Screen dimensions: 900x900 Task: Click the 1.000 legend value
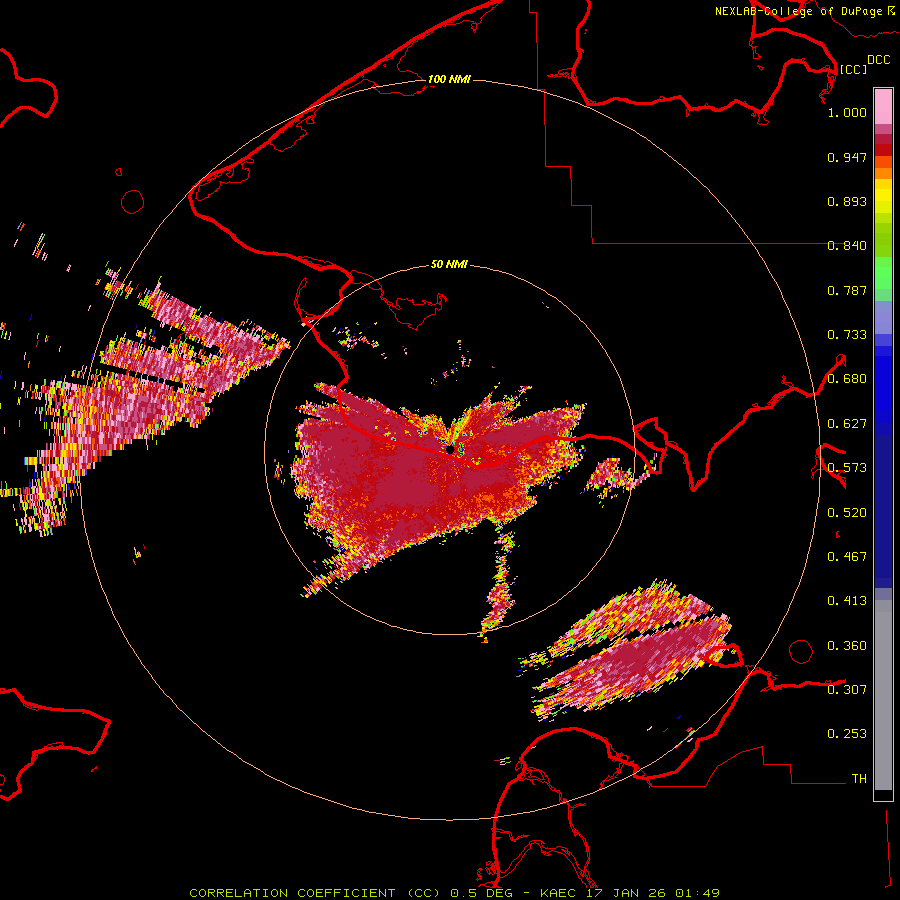coord(847,112)
